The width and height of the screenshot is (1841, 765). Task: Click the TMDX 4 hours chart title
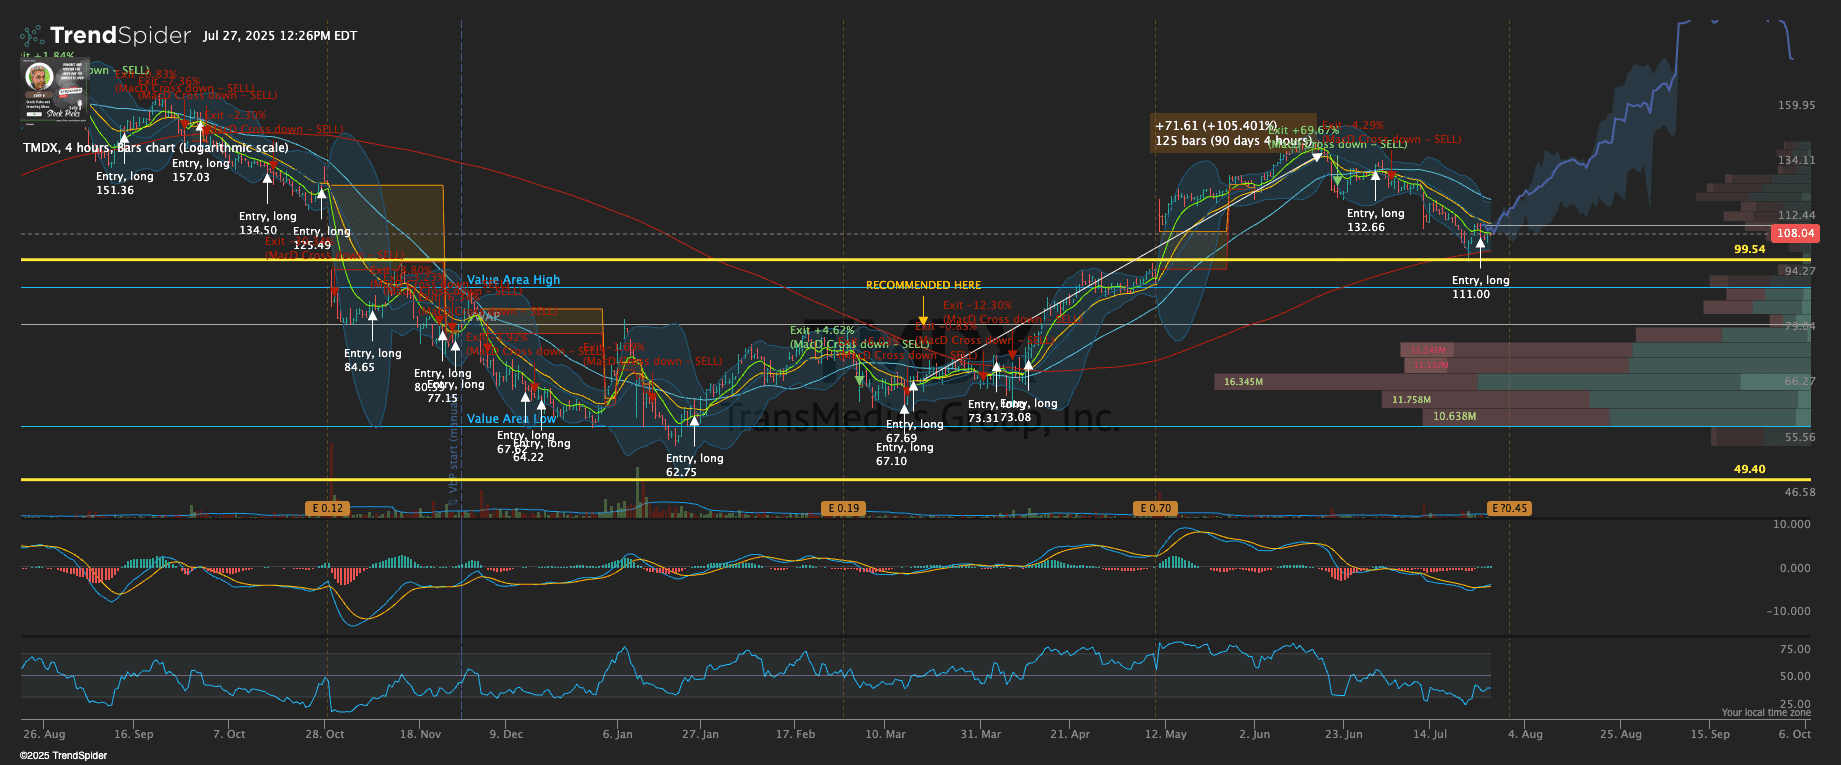click(x=156, y=148)
